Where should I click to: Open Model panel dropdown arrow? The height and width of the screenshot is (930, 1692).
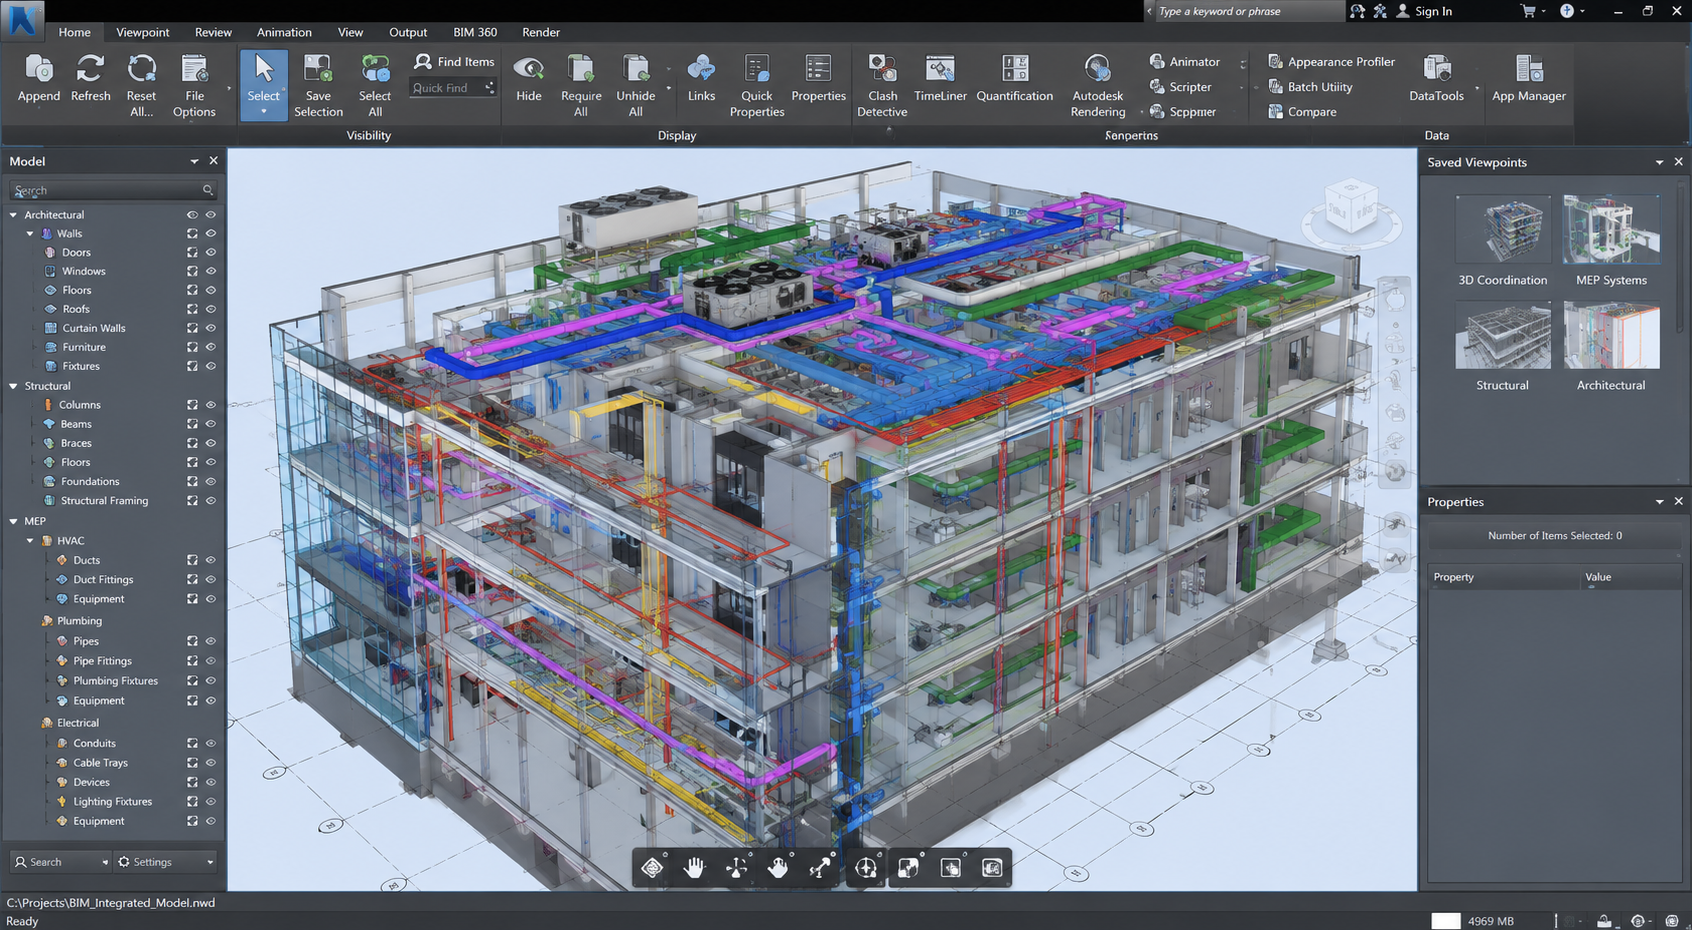194,161
